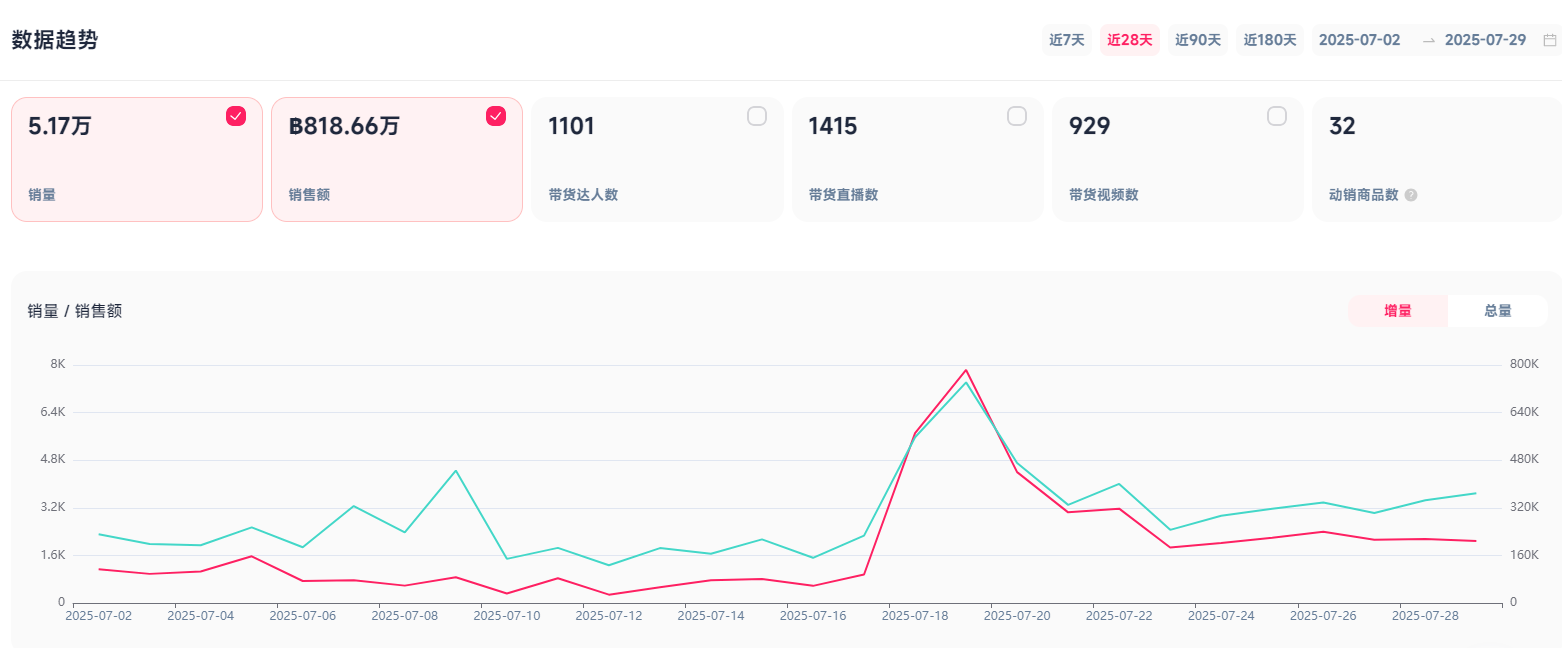Edit the start date 2025-07-02
The width and height of the screenshot is (1562, 648).
(1360, 40)
